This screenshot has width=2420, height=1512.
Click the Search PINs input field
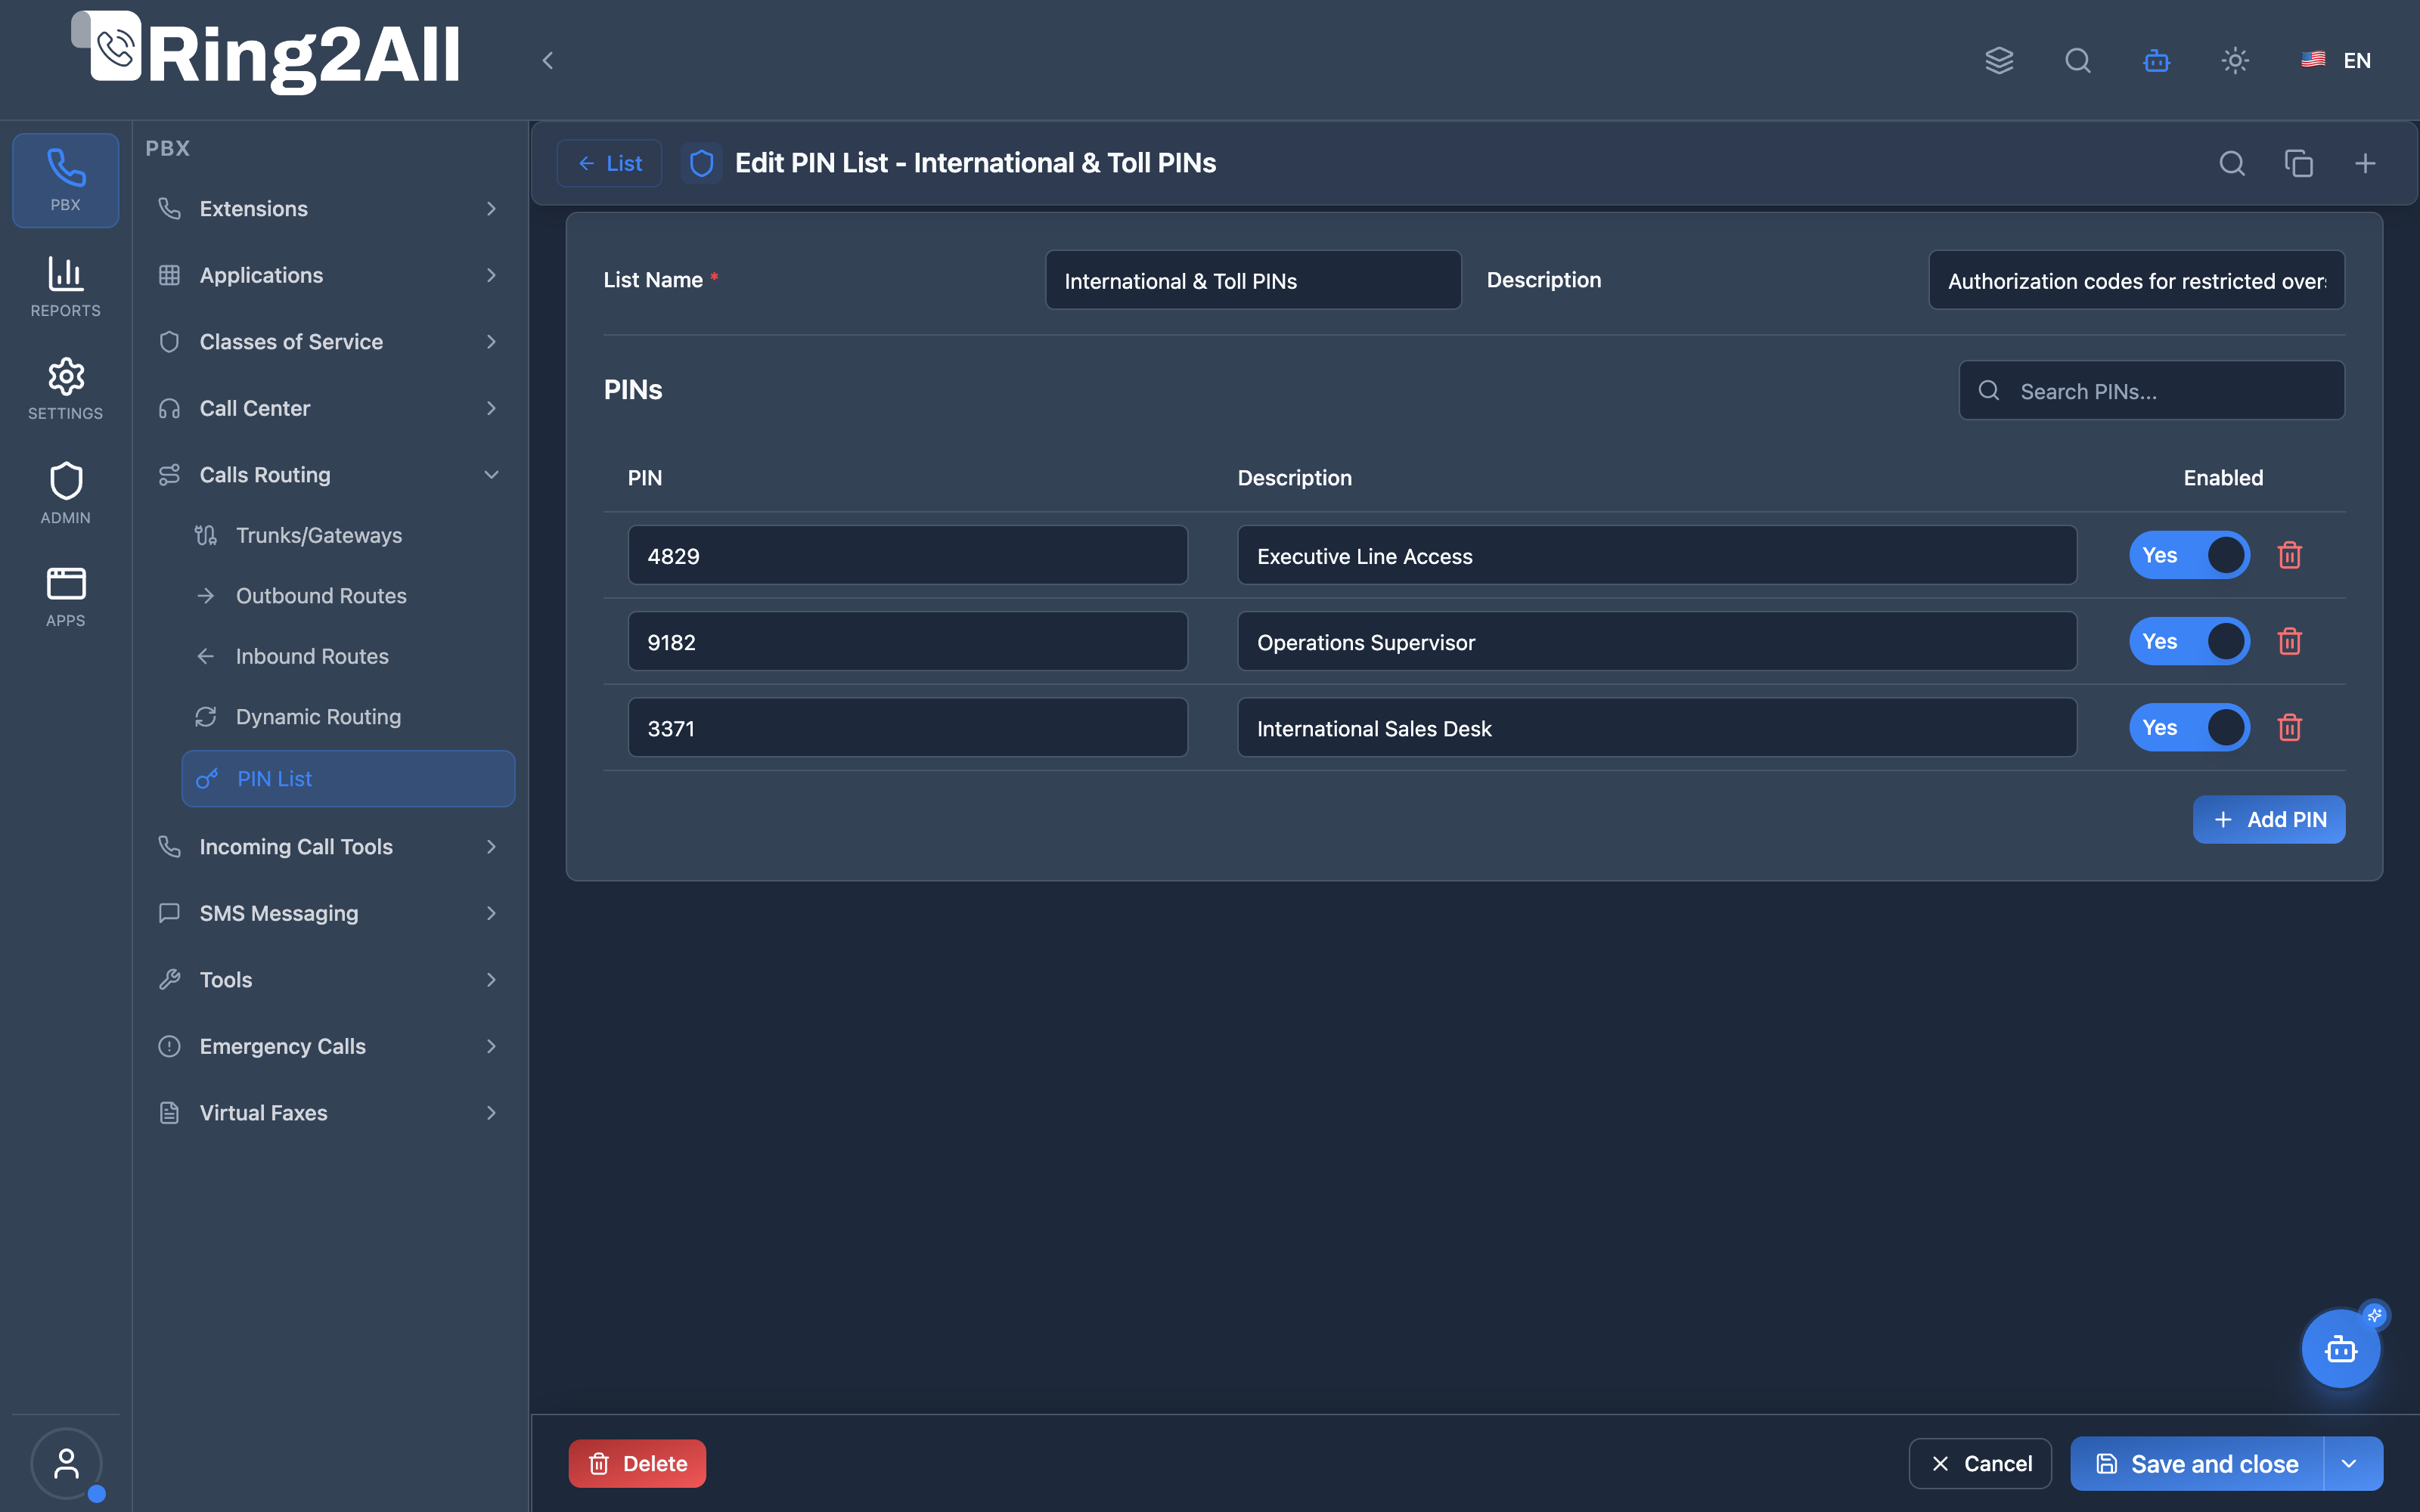click(x=2151, y=390)
